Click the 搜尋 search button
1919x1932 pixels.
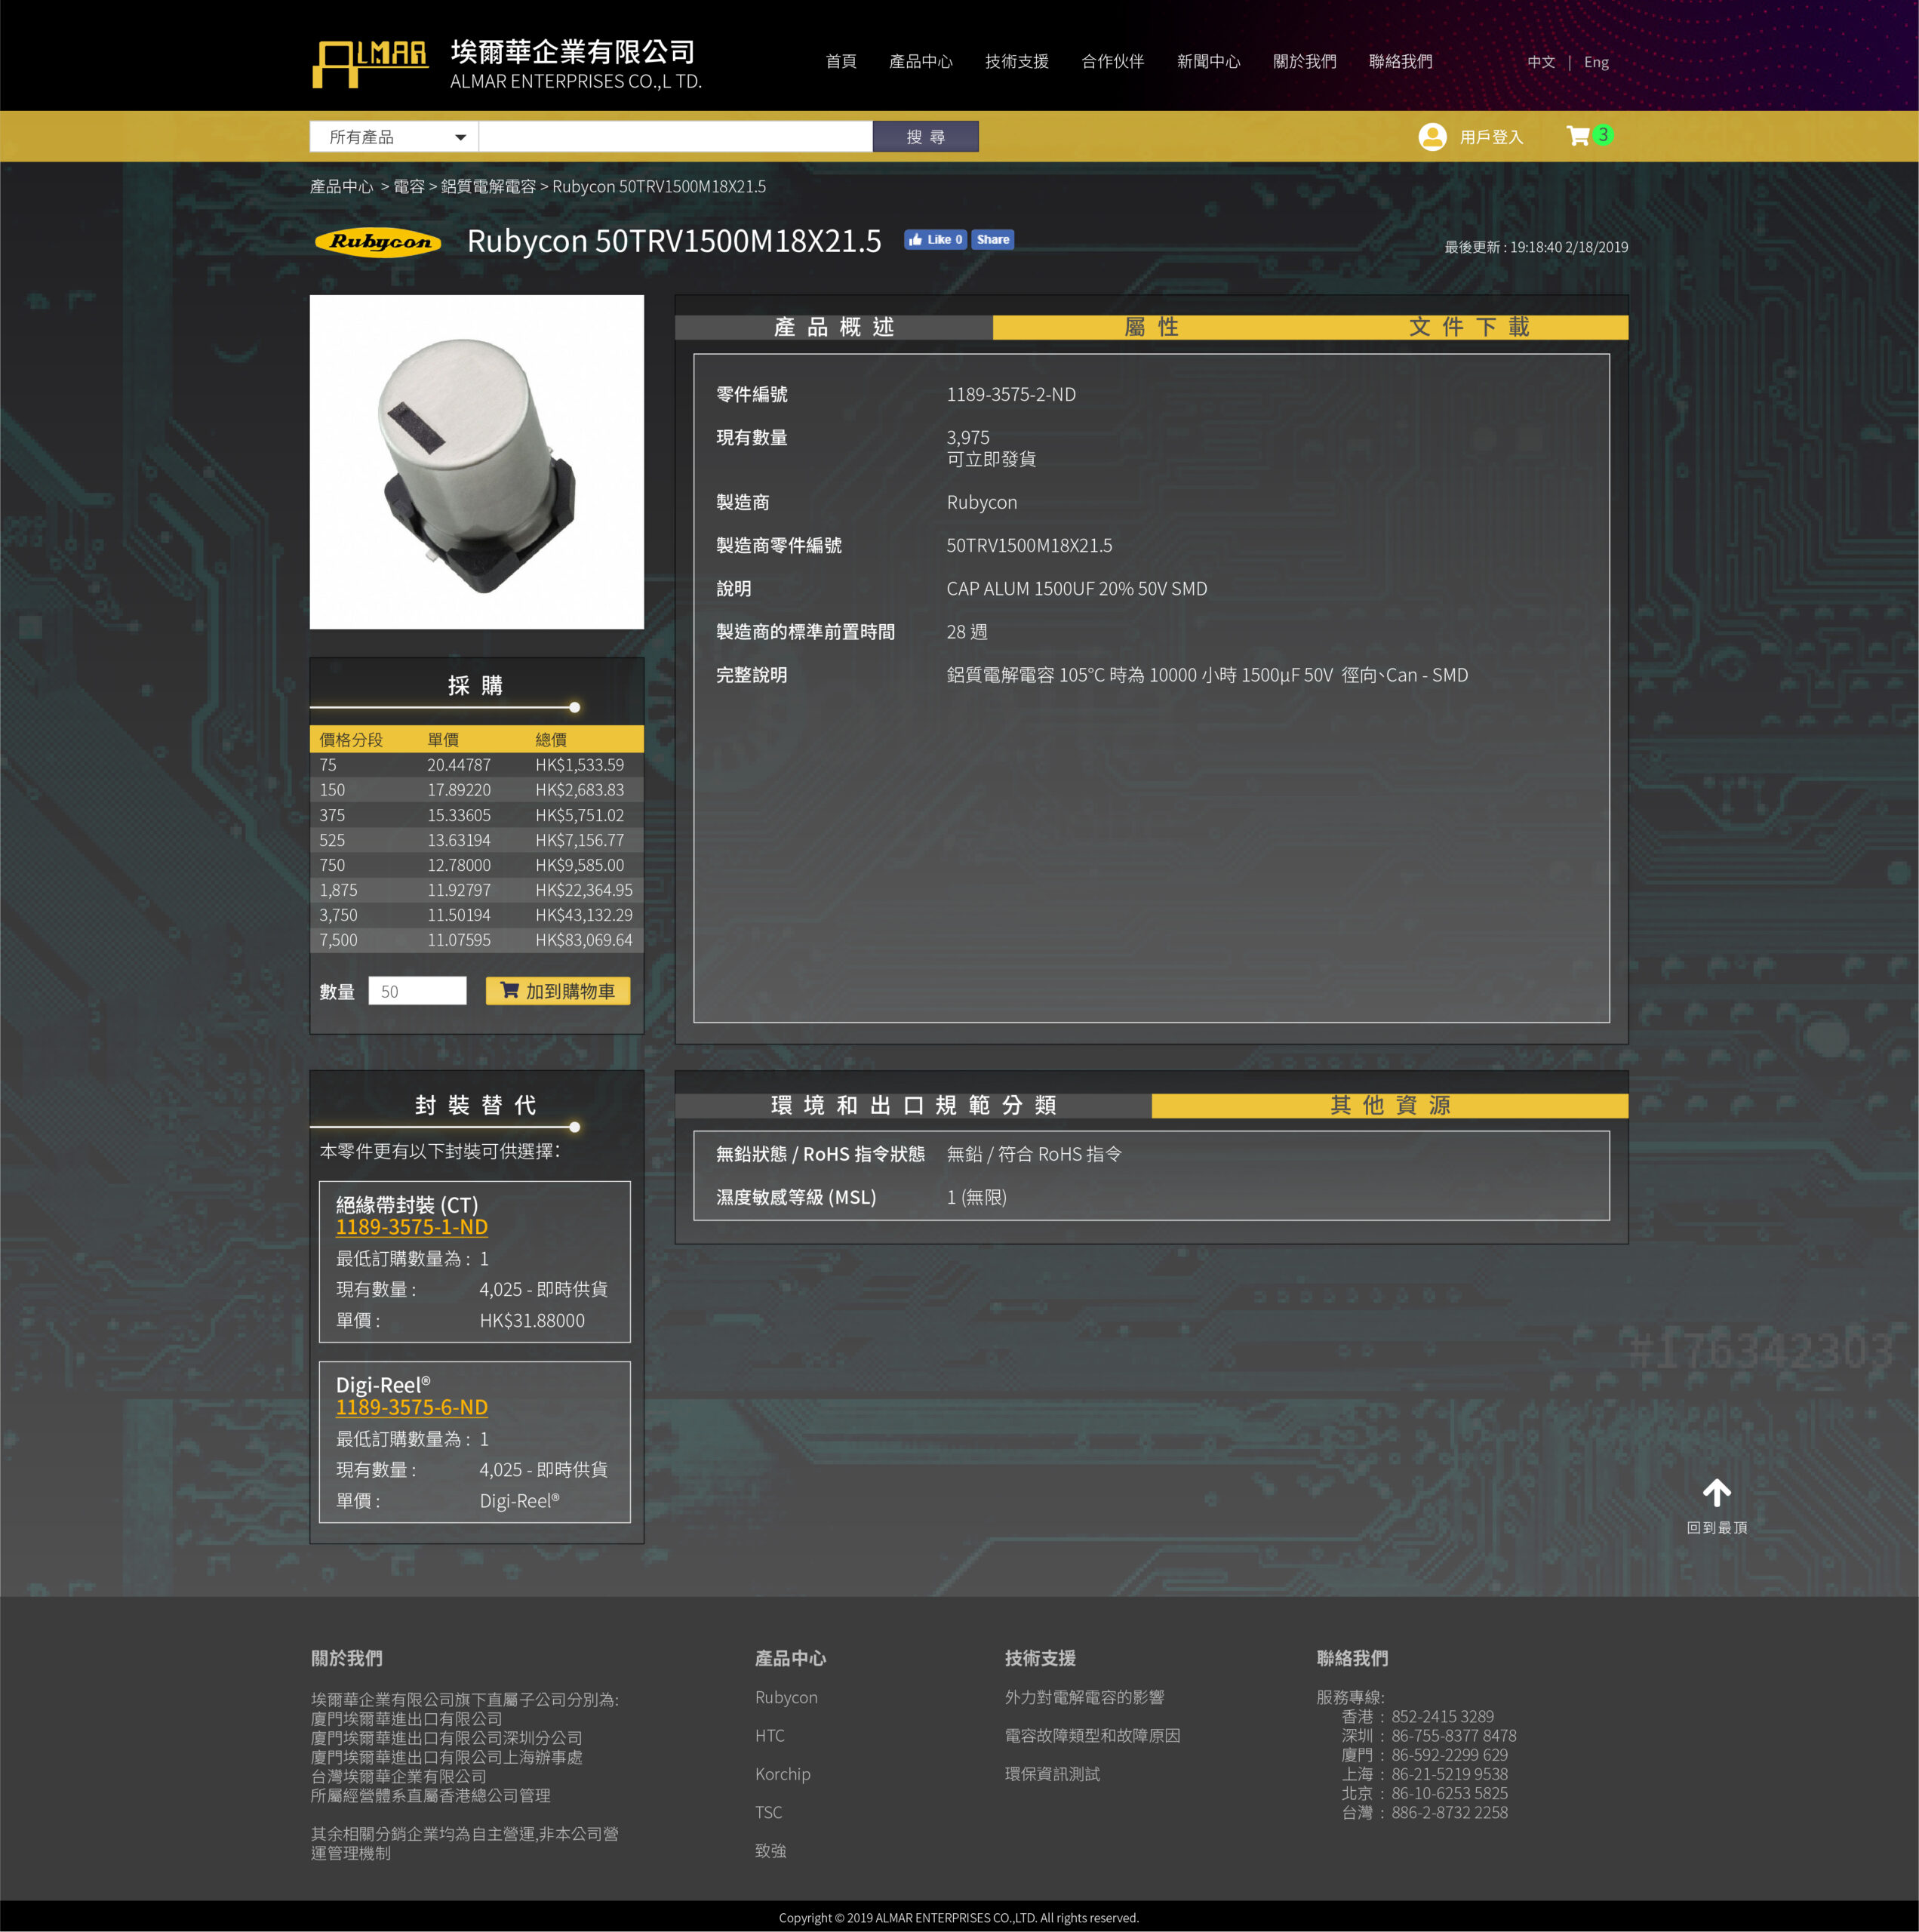pos(926,137)
